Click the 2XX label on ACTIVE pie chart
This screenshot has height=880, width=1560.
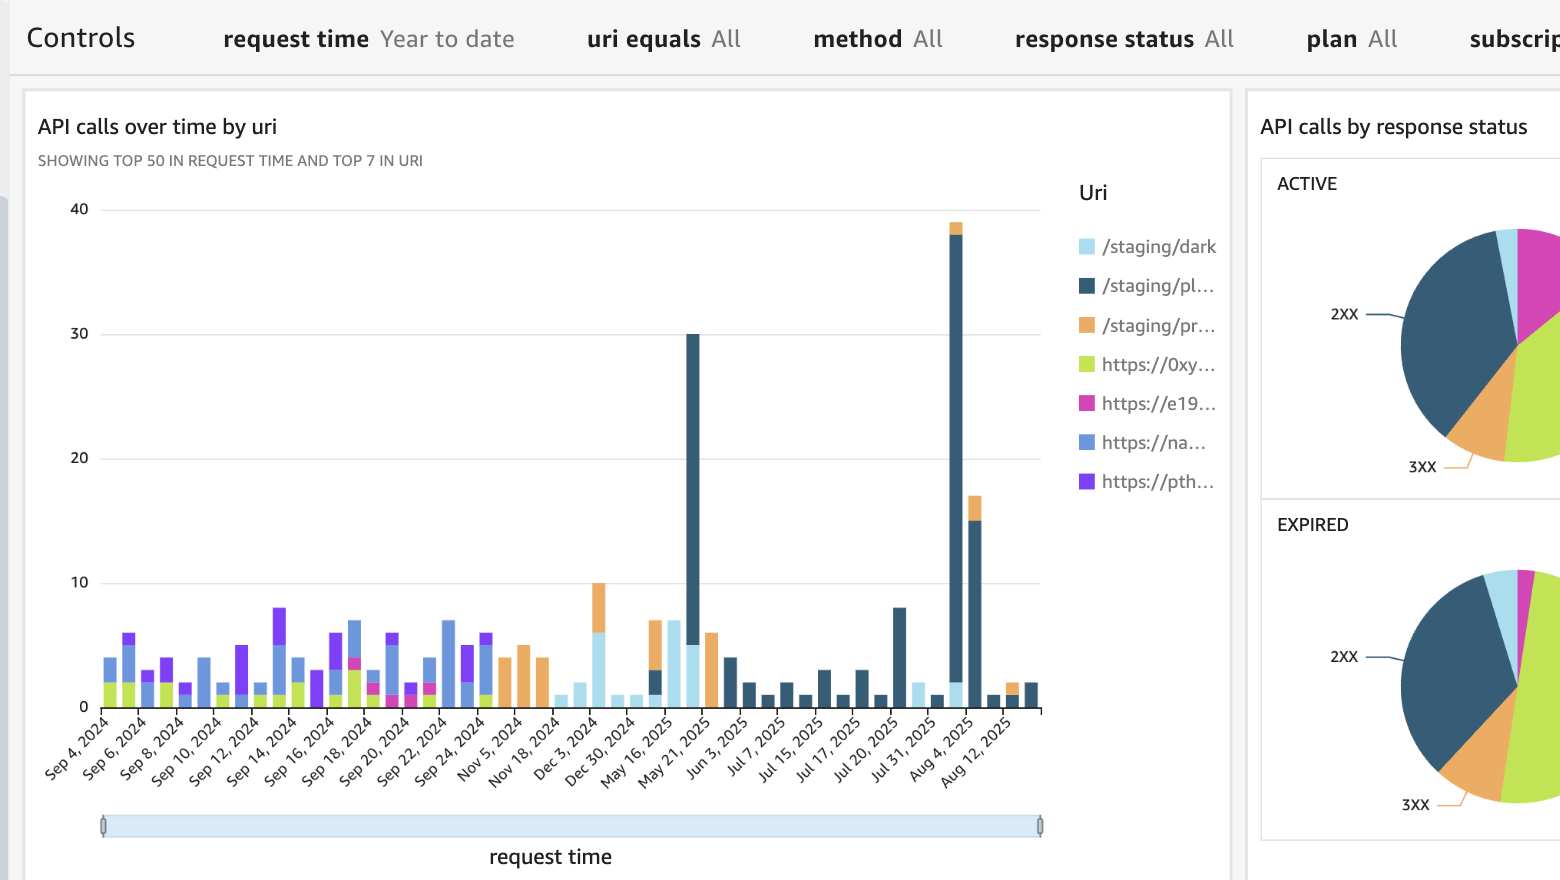coord(1344,314)
